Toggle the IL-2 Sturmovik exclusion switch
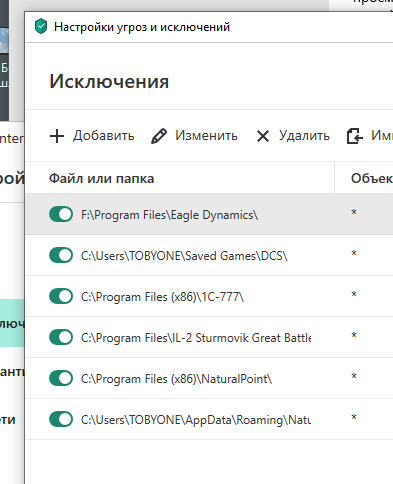The height and width of the screenshot is (484, 393). coord(61,337)
